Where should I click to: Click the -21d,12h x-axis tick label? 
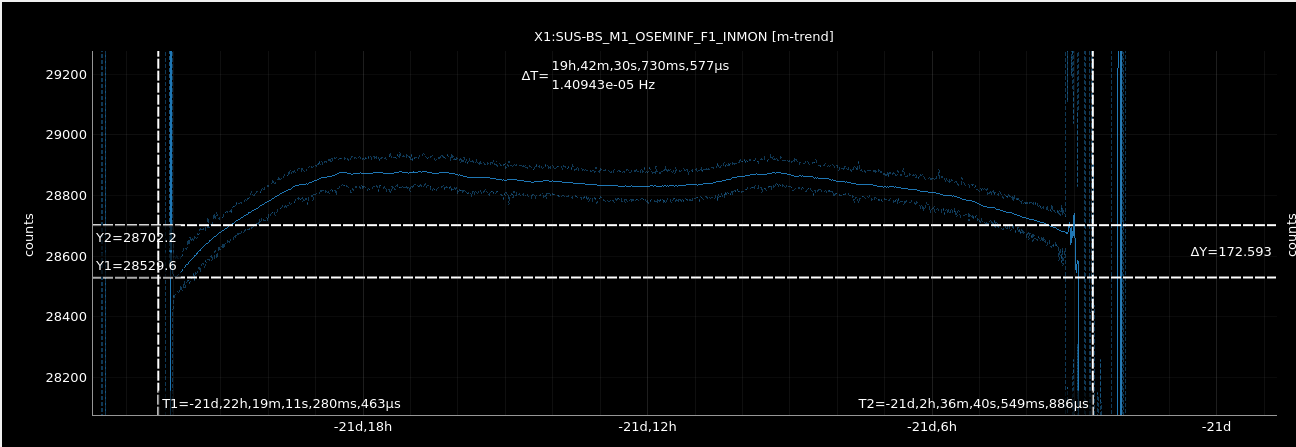pyautogui.click(x=647, y=427)
